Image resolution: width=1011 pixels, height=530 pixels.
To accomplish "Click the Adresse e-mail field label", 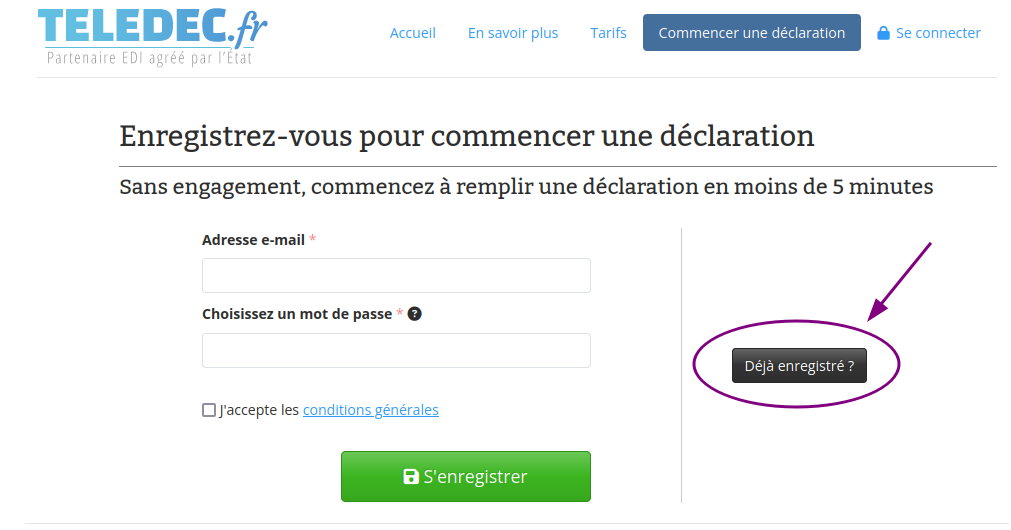I will pos(253,240).
